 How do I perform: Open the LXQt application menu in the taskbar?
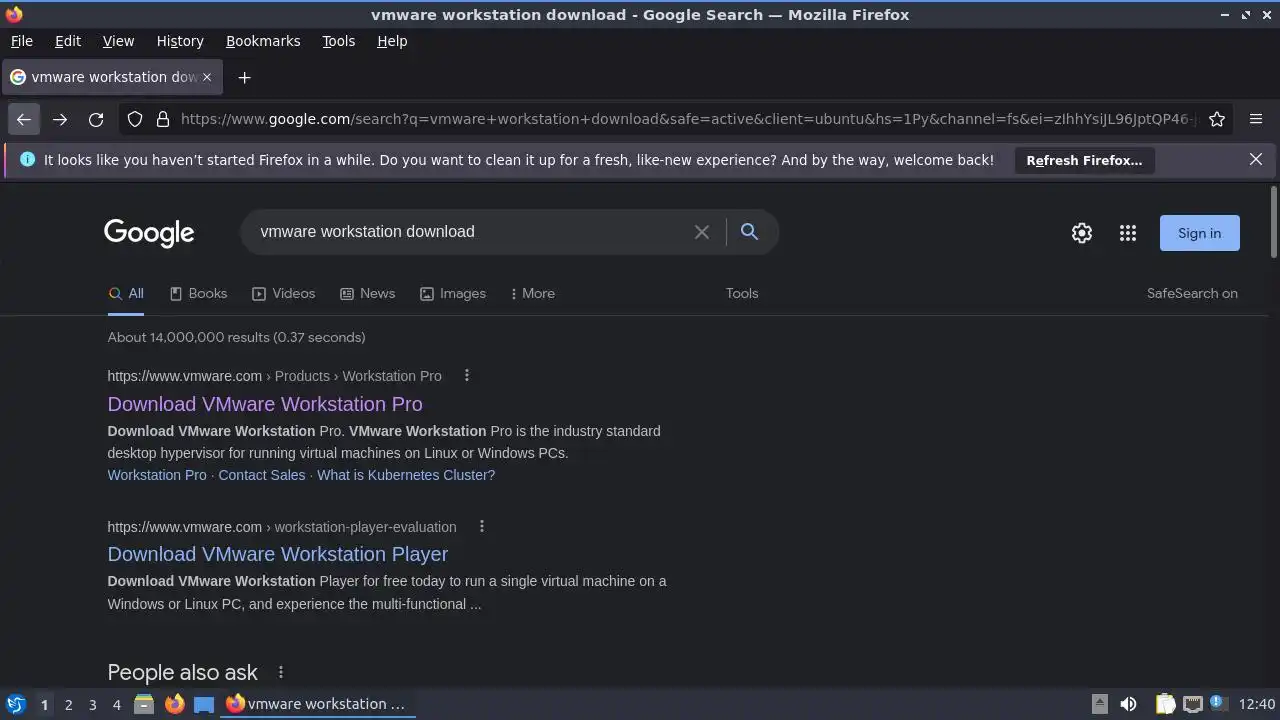click(15, 704)
